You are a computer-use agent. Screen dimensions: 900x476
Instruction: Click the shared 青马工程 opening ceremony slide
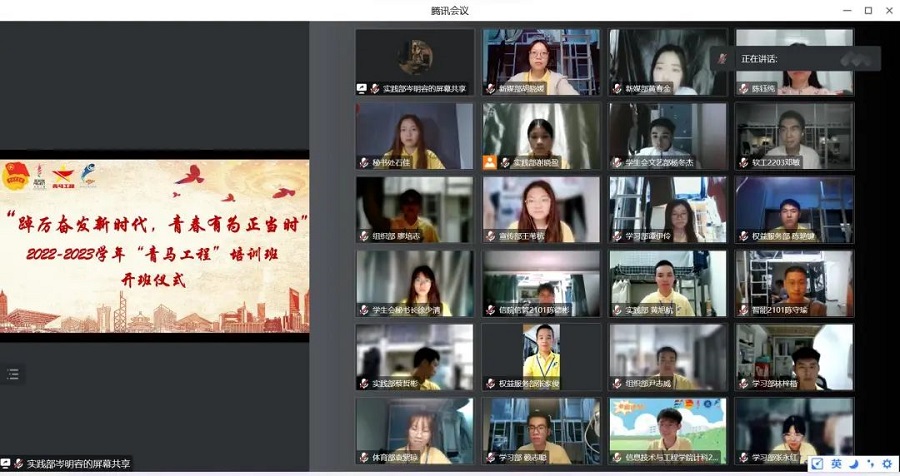pyautogui.click(x=154, y=247)
